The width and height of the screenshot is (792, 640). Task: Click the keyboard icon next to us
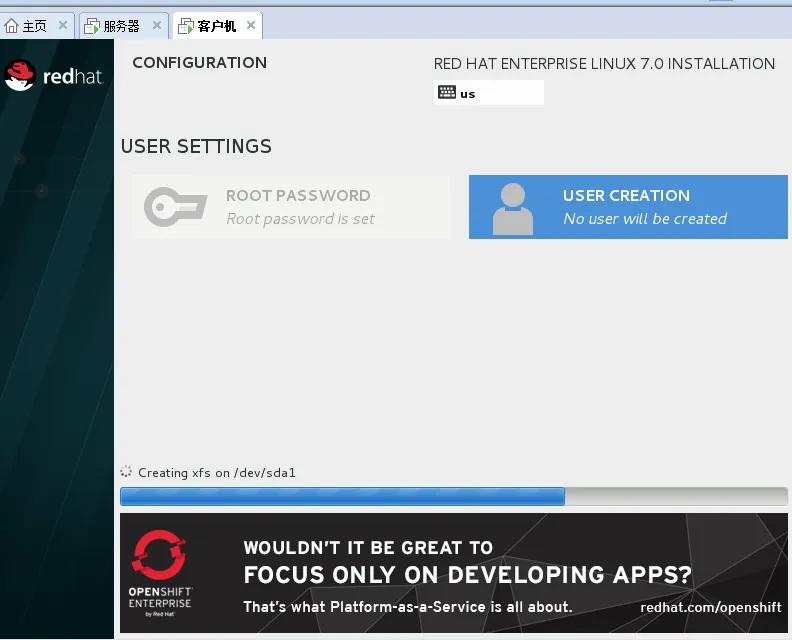point(447,92)
